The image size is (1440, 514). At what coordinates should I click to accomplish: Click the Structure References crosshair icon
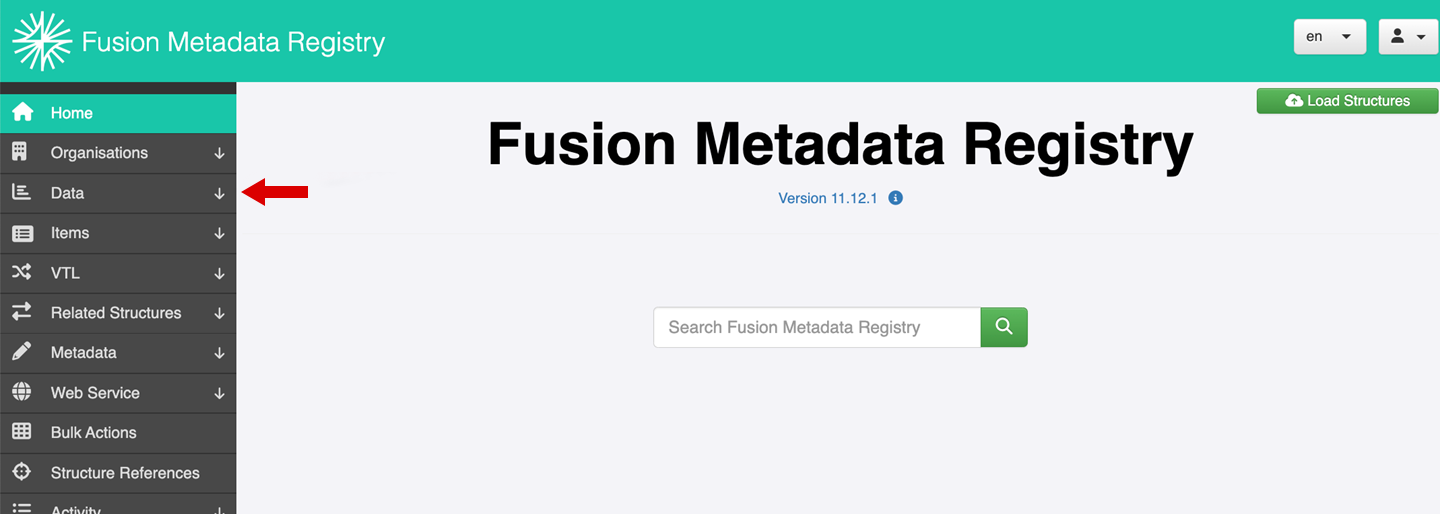click(x=21, y=472)
